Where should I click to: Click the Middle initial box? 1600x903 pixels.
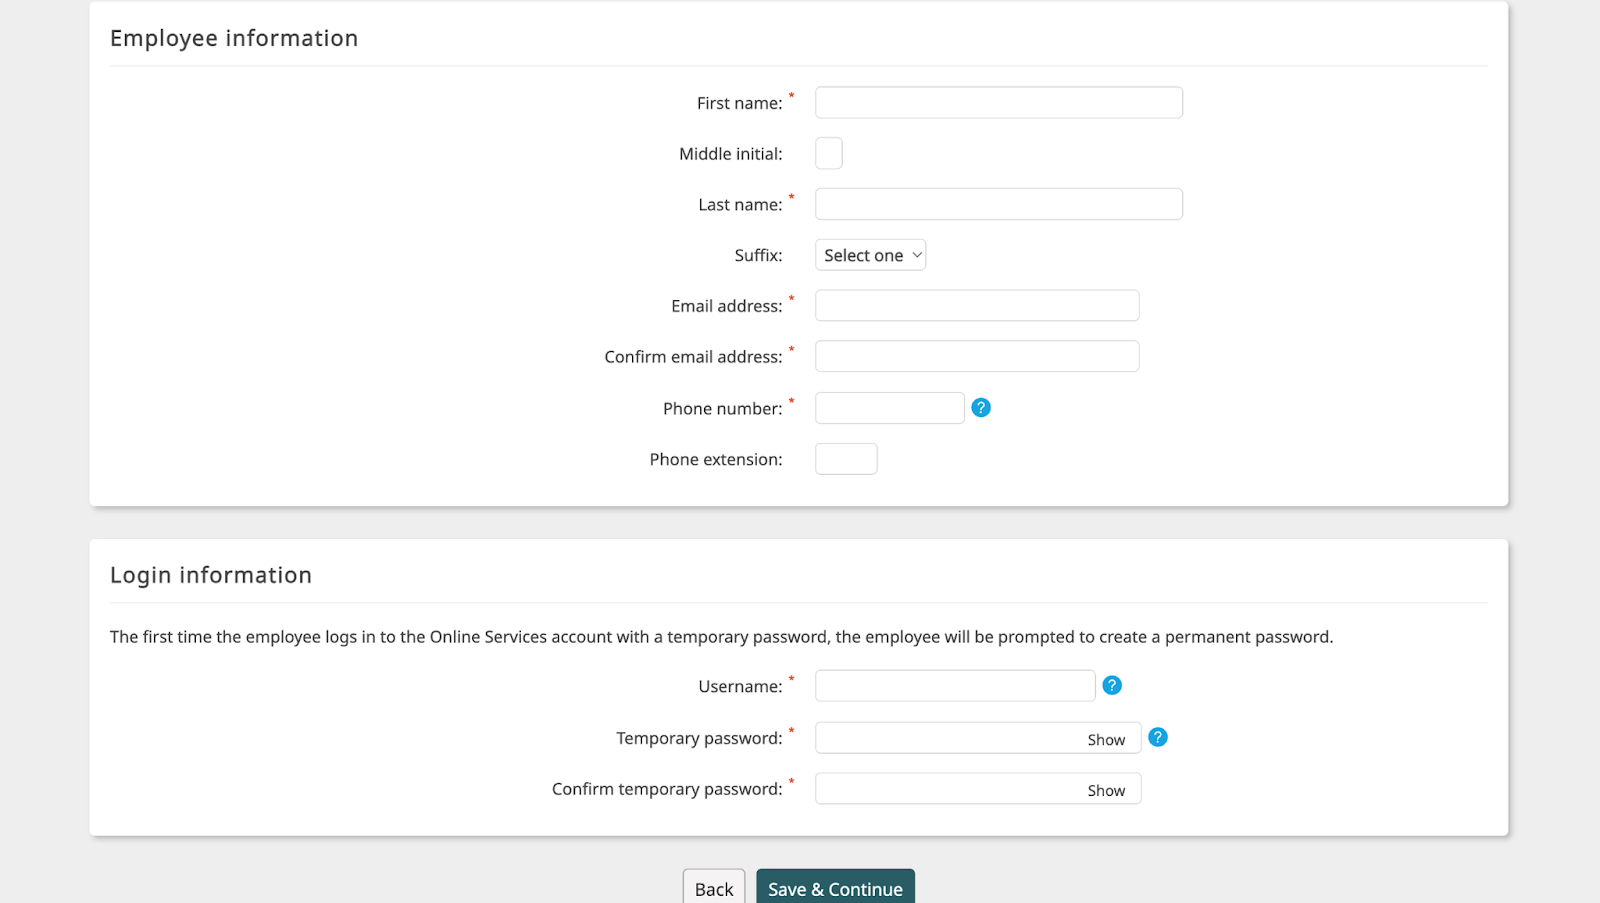pyautogui.click(x=829, y=154)
